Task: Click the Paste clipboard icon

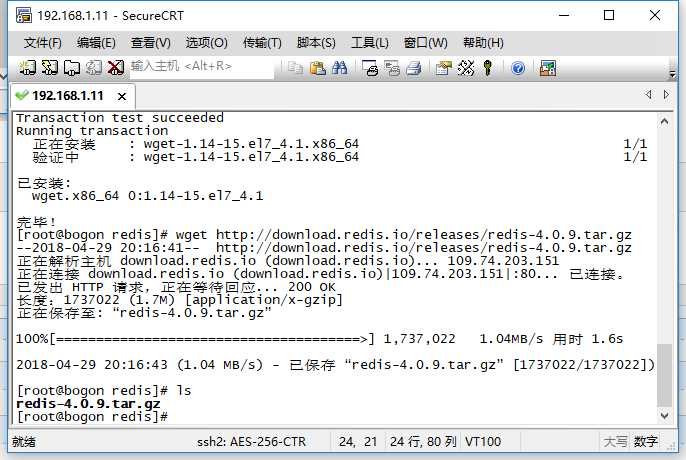Action: (318, 68)
